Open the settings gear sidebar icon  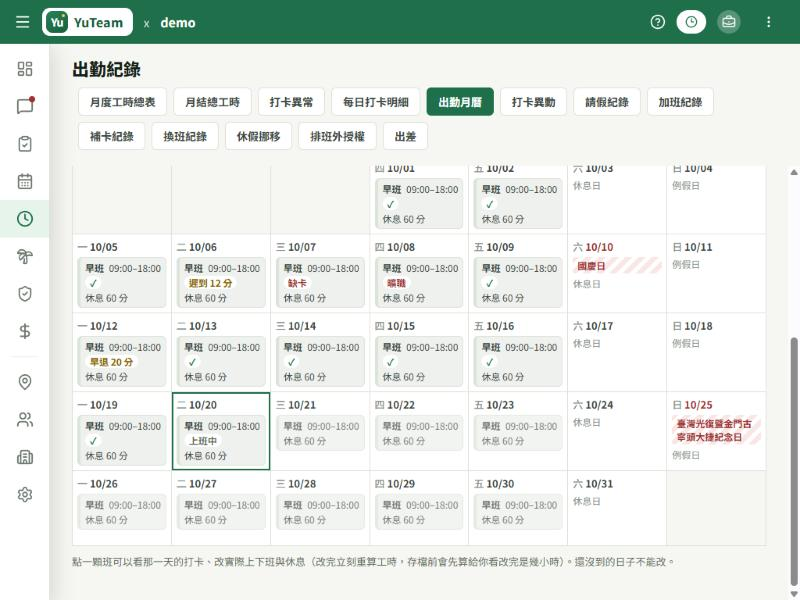24,494
